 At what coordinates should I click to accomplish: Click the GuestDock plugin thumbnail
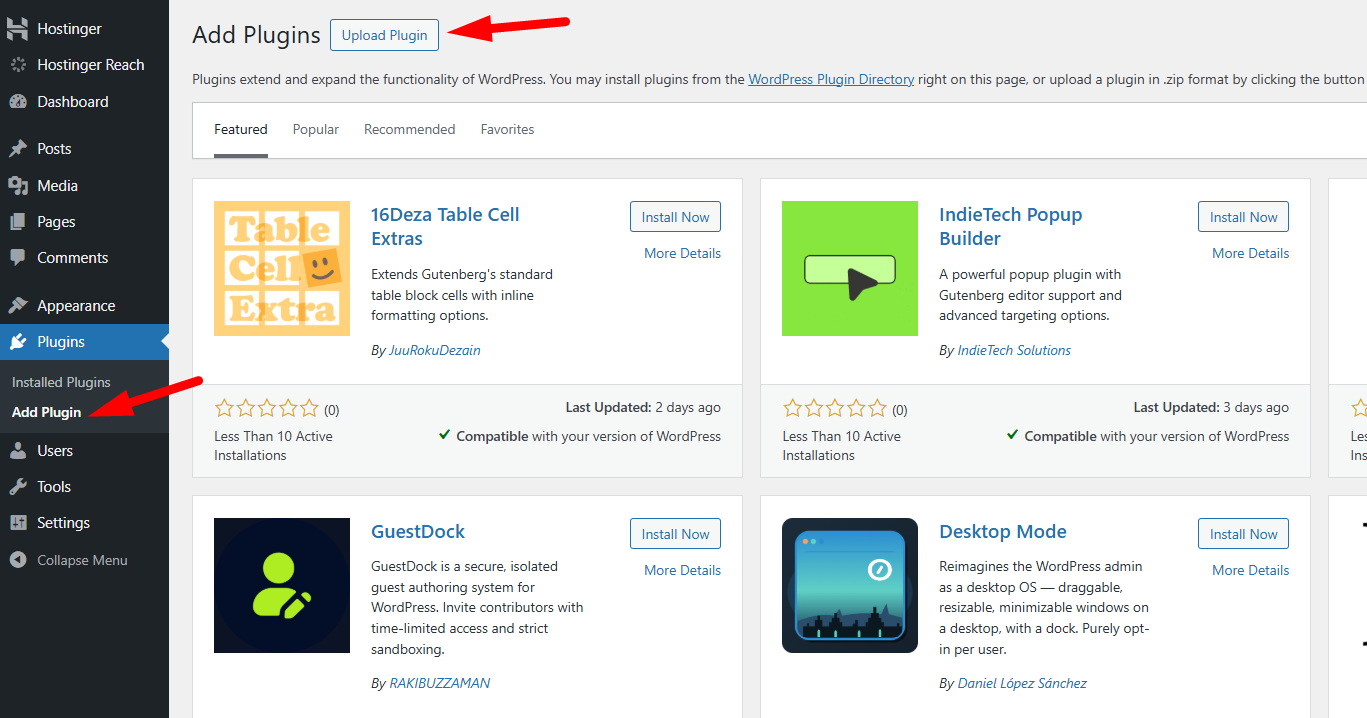282,585
